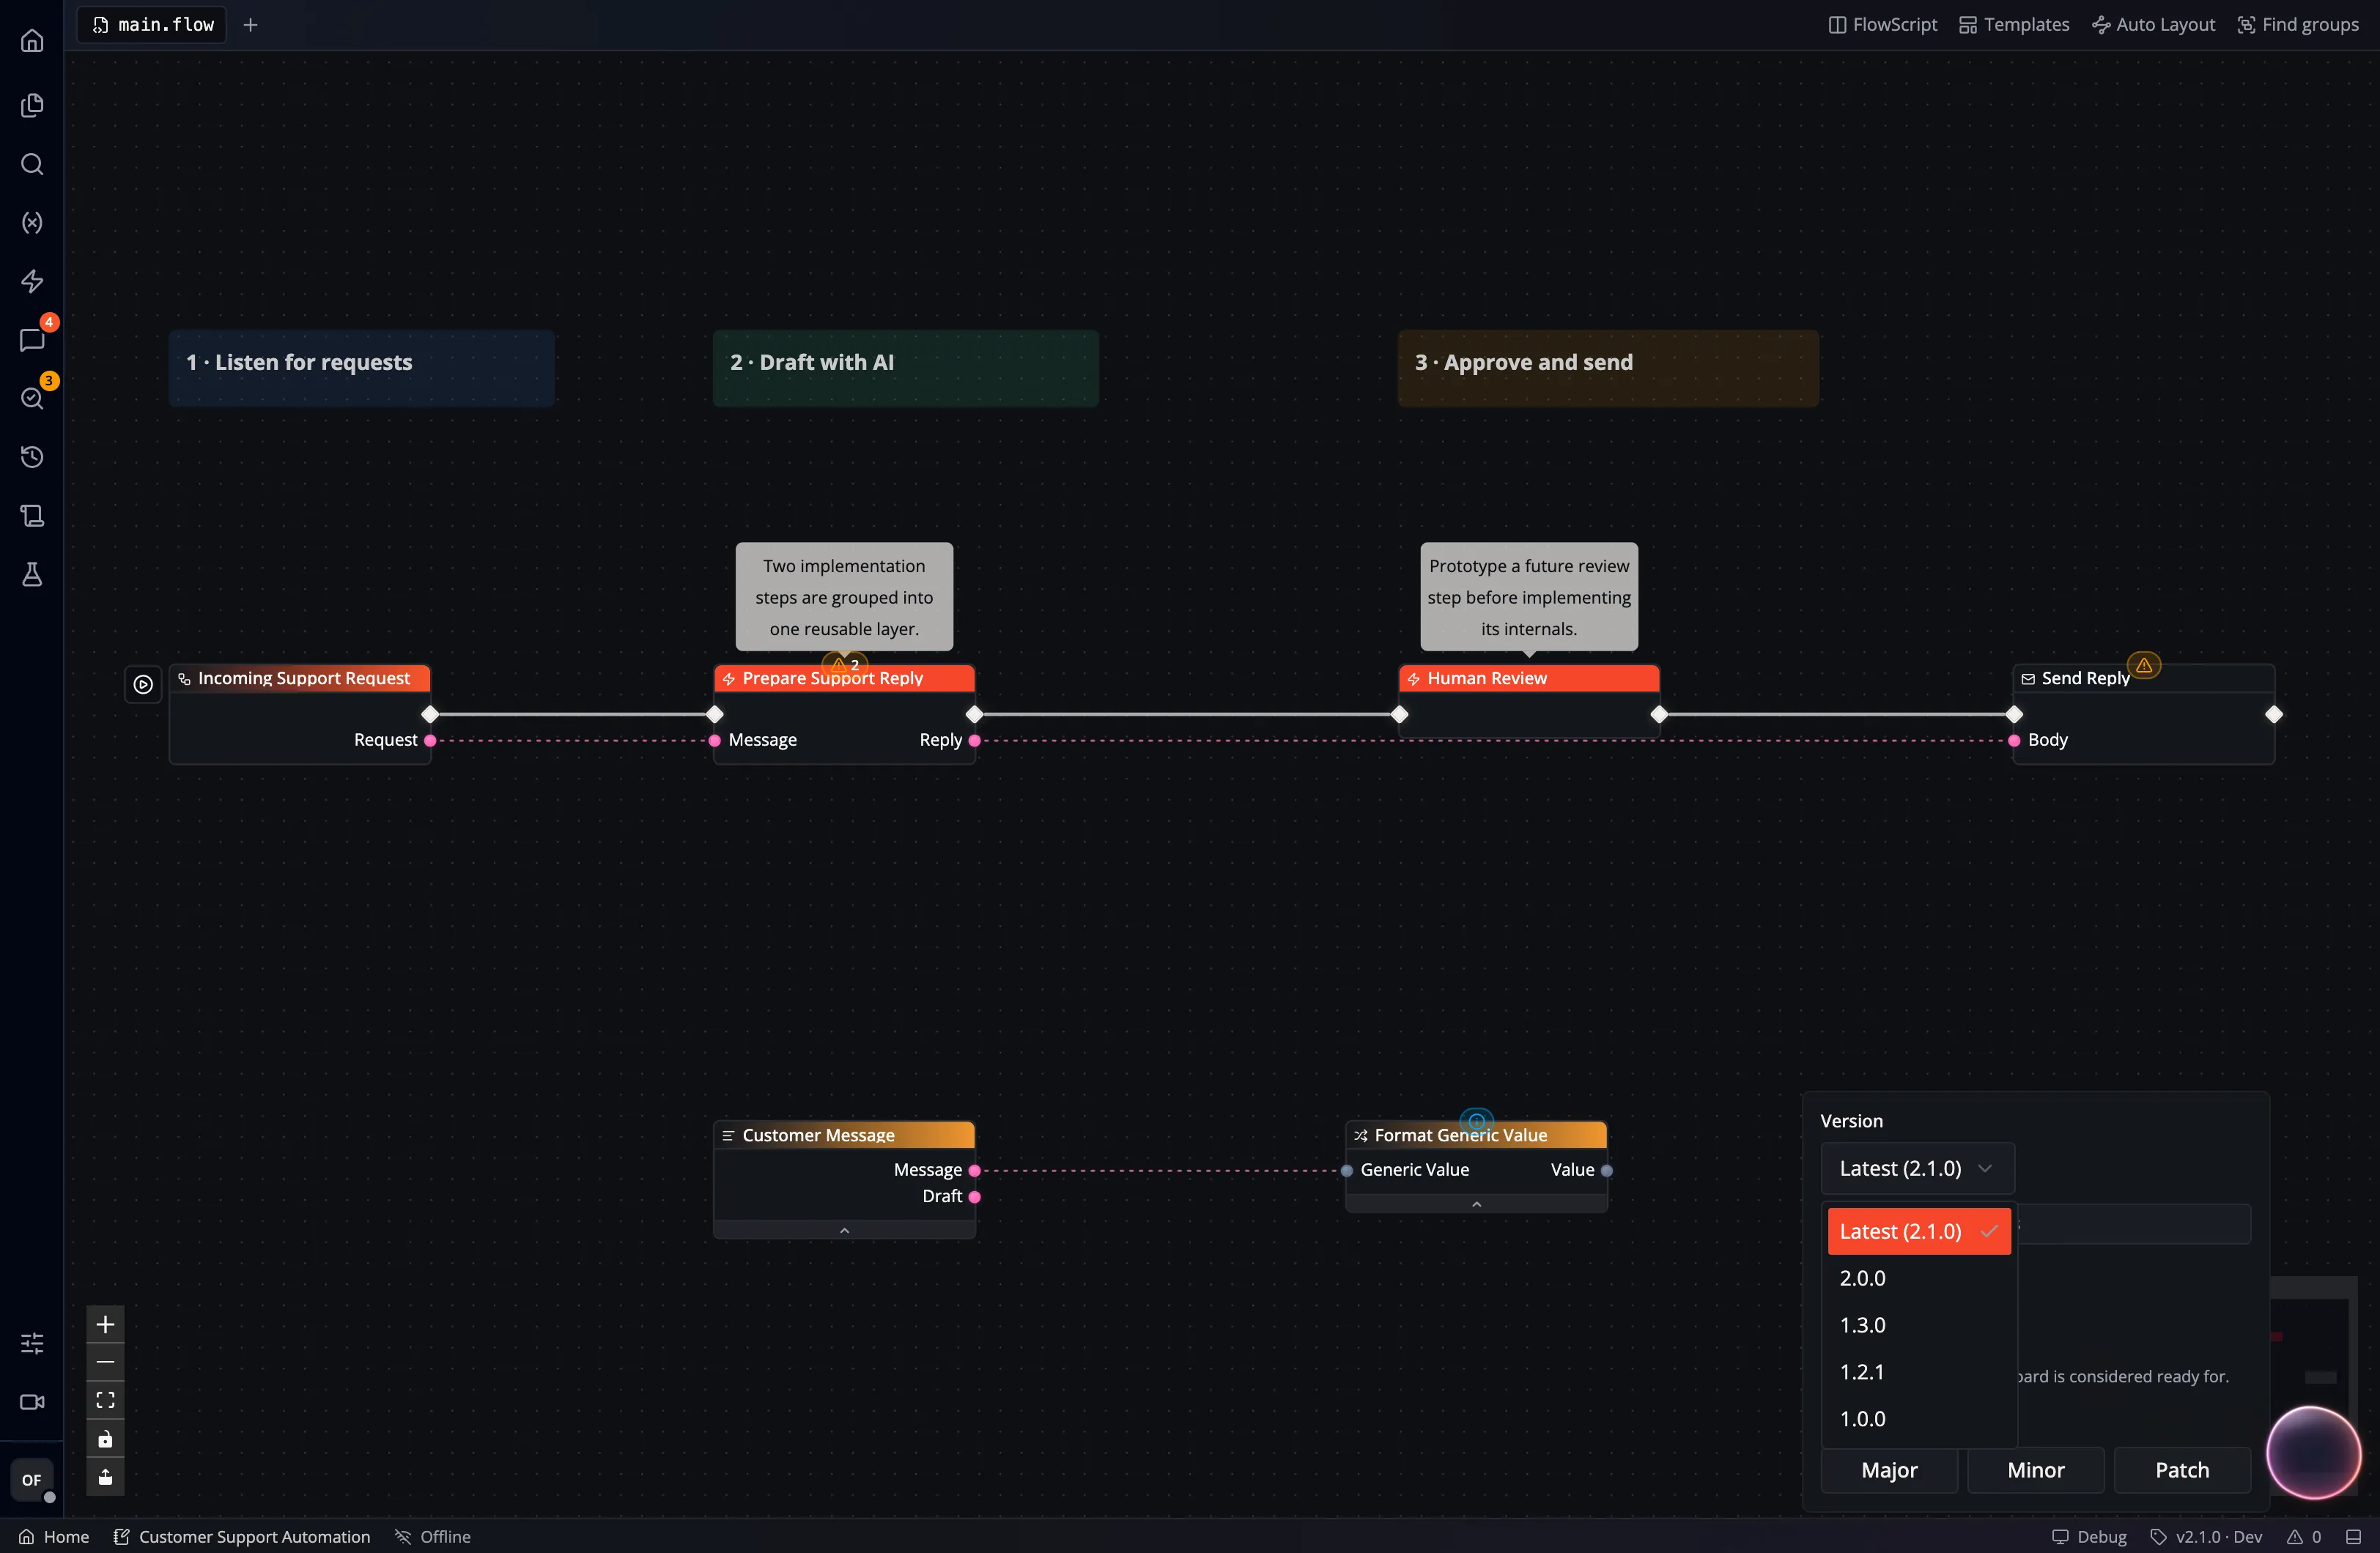Collapse the Customer Message node chevron
2380x1553 pixels.
pyautogui.click(x=844, y=1230)
